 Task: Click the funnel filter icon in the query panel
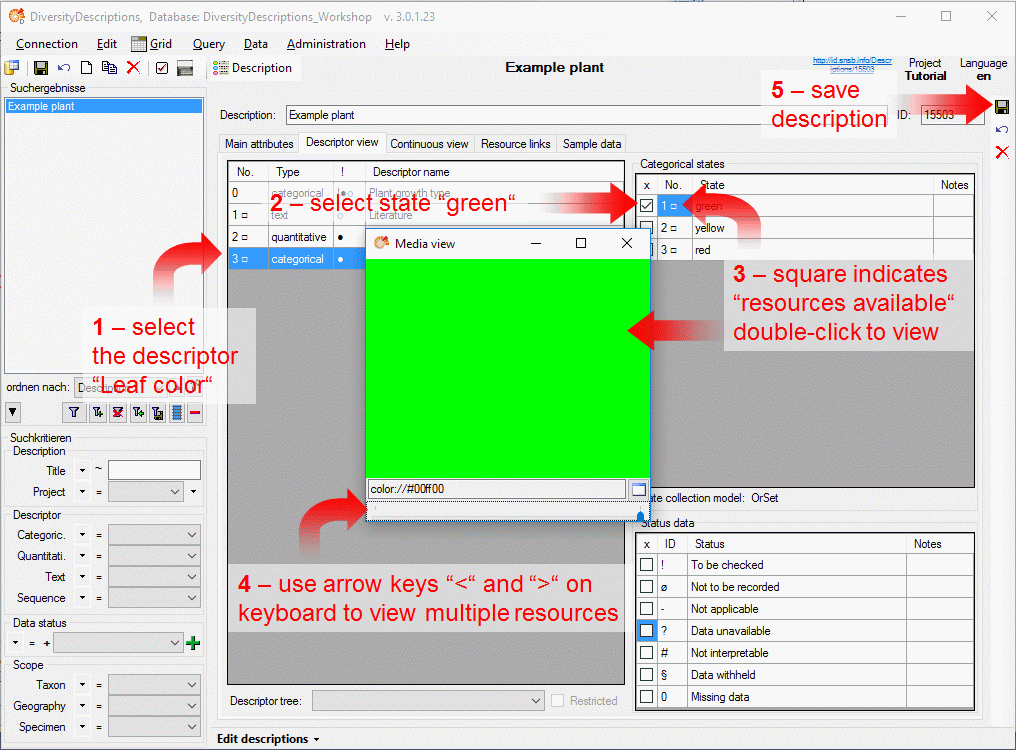click(x=74, y=412)
